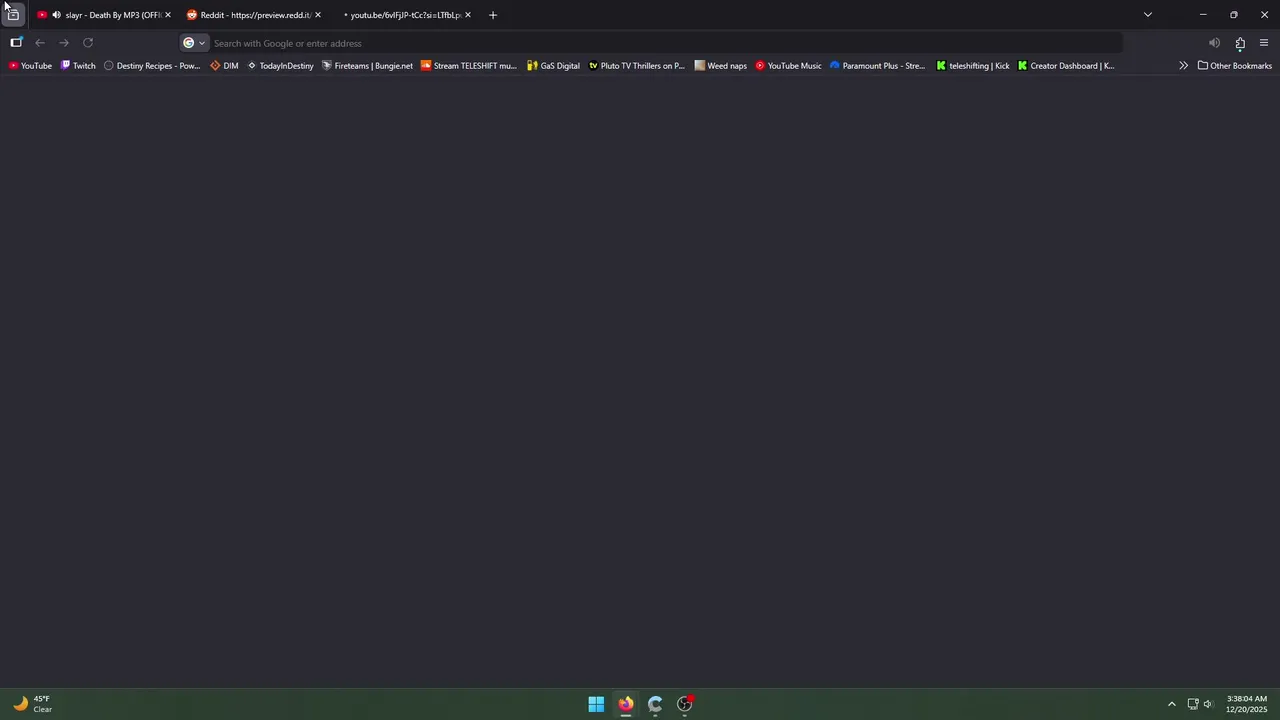The image size is (1280, 720).
Task: Open the Paramount Plus bookmark
Action: (877, 66)
